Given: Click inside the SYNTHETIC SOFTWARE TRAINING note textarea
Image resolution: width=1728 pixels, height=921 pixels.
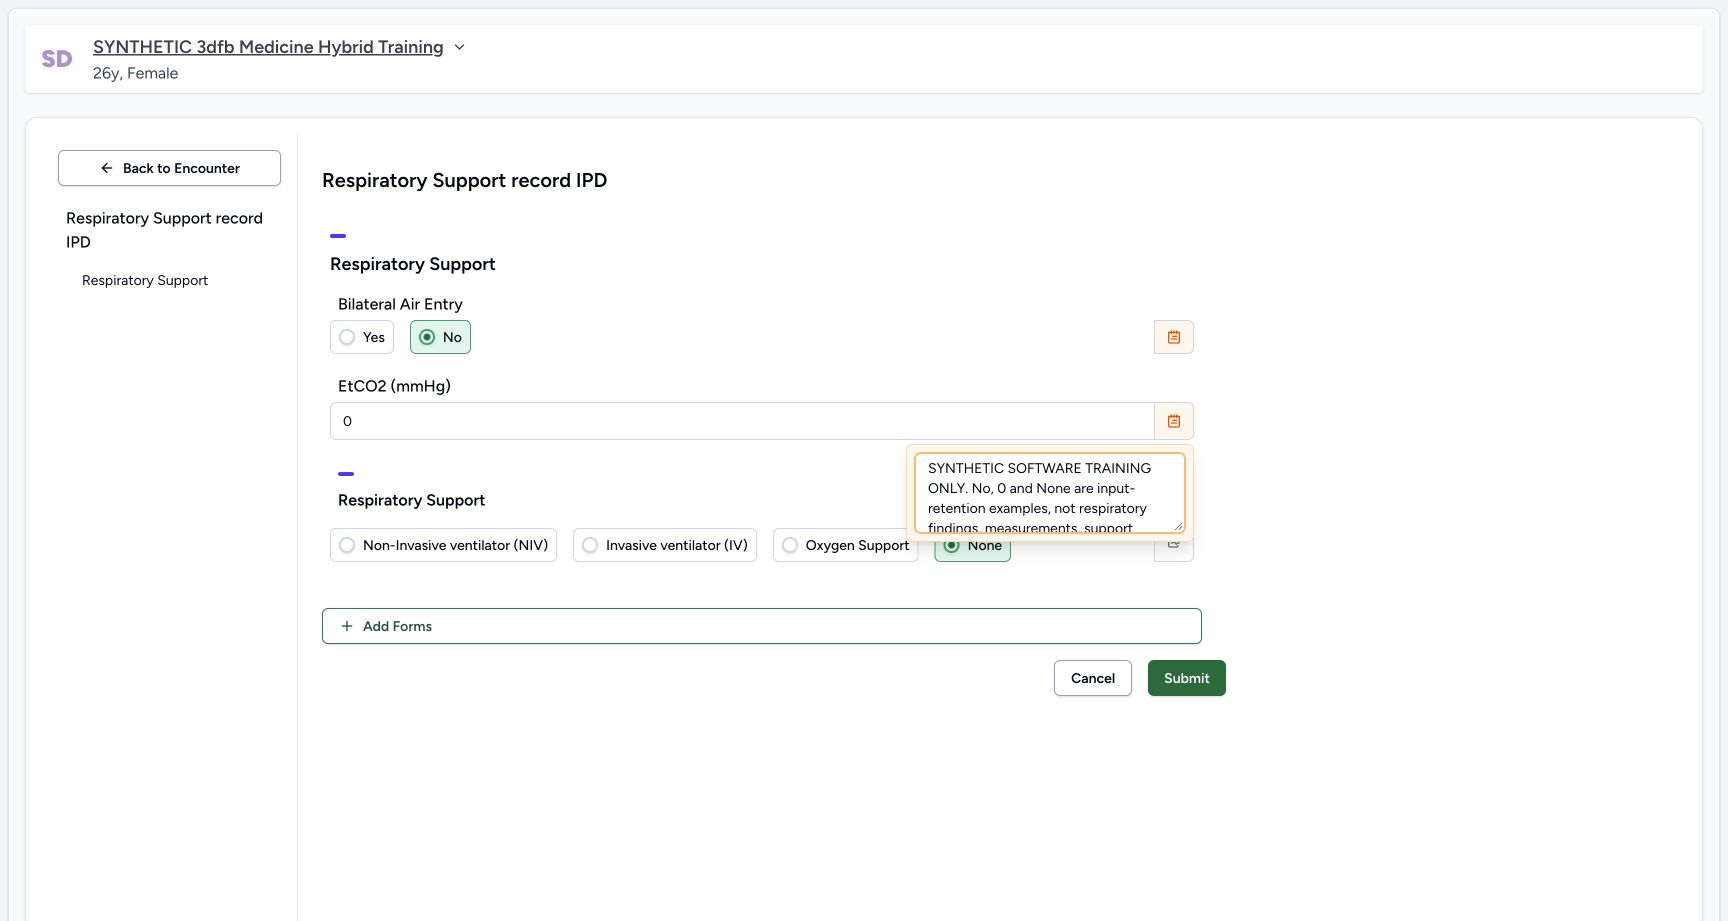Looking at the screenshot, I should pos(1050,493).
